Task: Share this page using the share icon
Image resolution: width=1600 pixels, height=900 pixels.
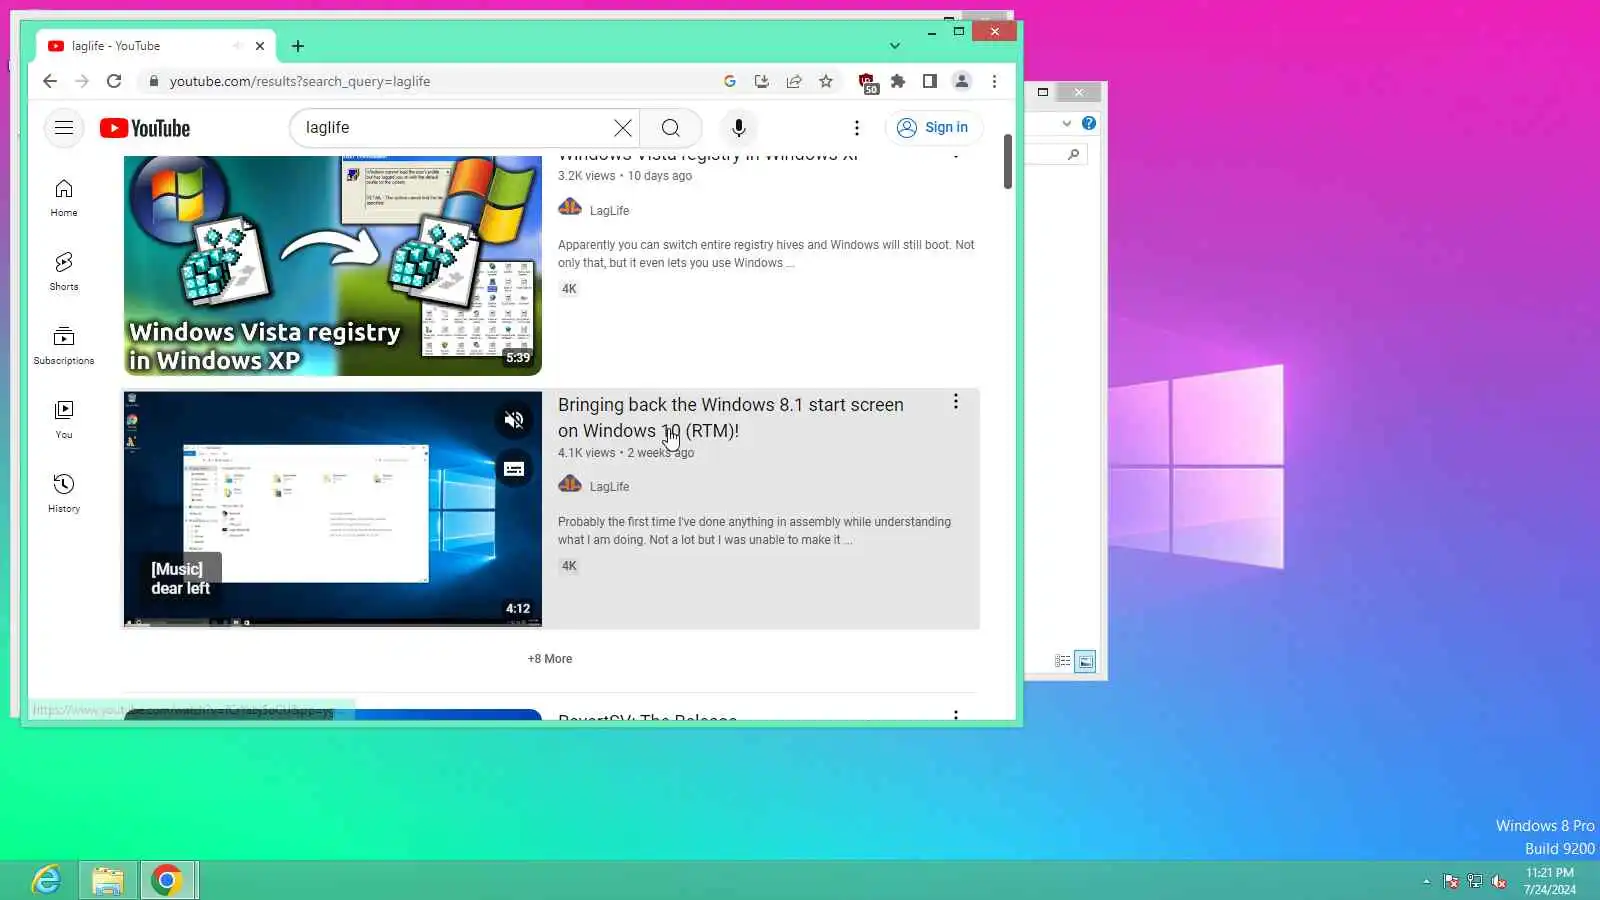Action: (x=794, y=81)
